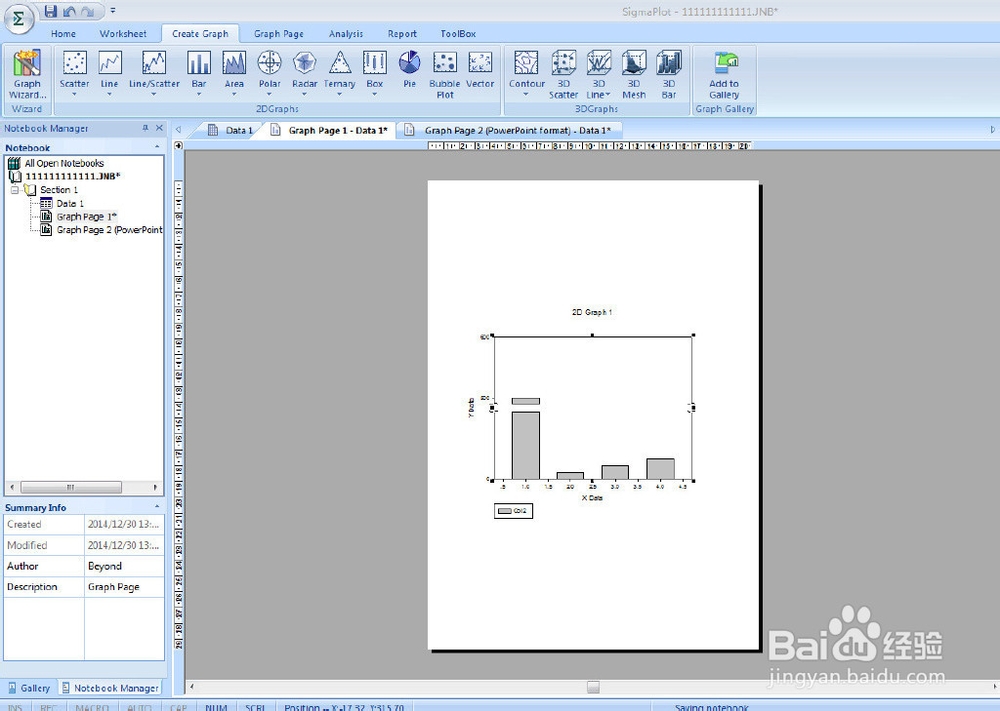
Task: Select All Open Notebooks tree item
Action: 56,163
